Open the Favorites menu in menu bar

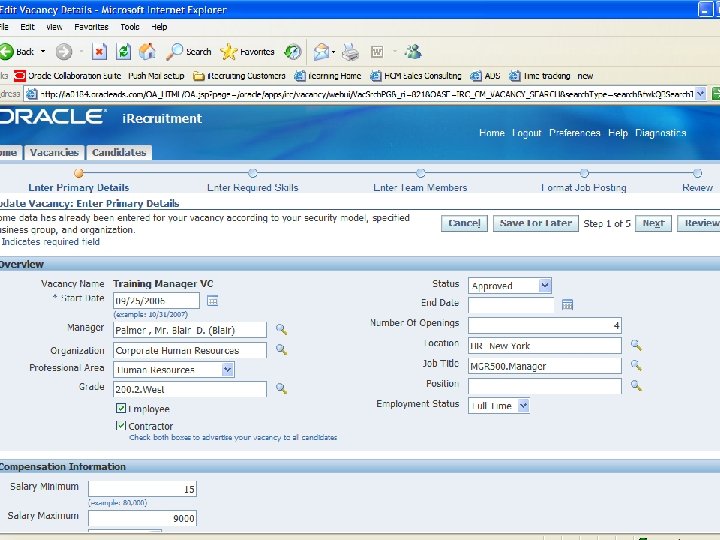tap(91, 27)
